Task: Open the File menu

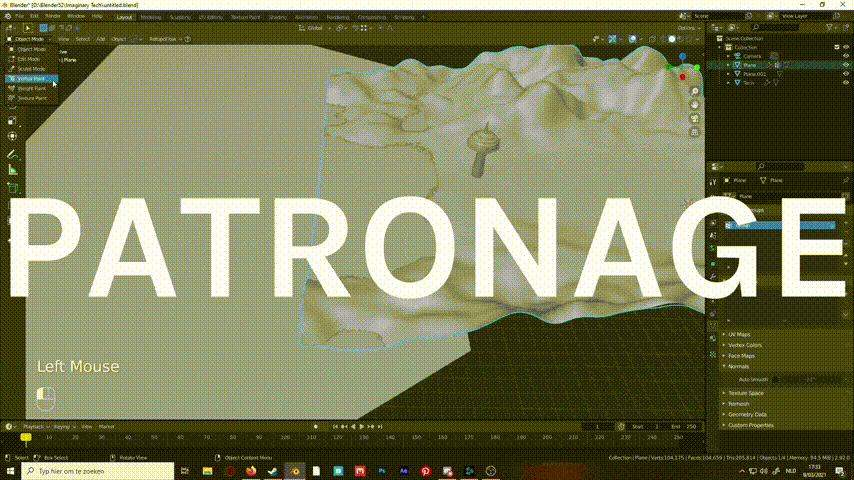Action: [20, 16]
